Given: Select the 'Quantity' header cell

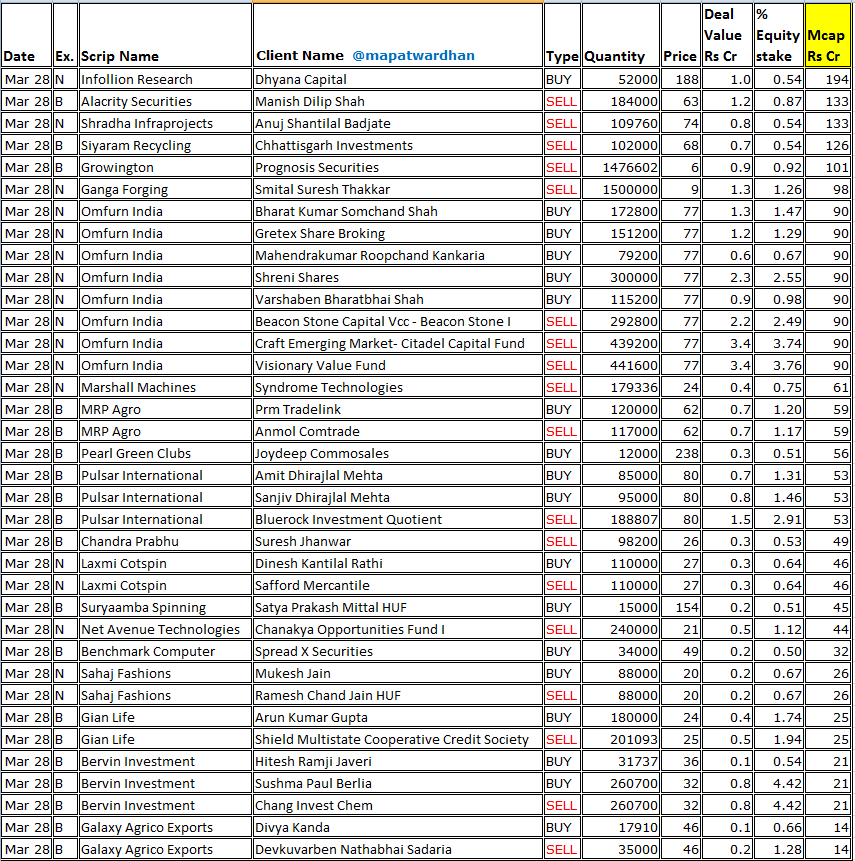Looking at the screenshot, I should coord(621,35).
